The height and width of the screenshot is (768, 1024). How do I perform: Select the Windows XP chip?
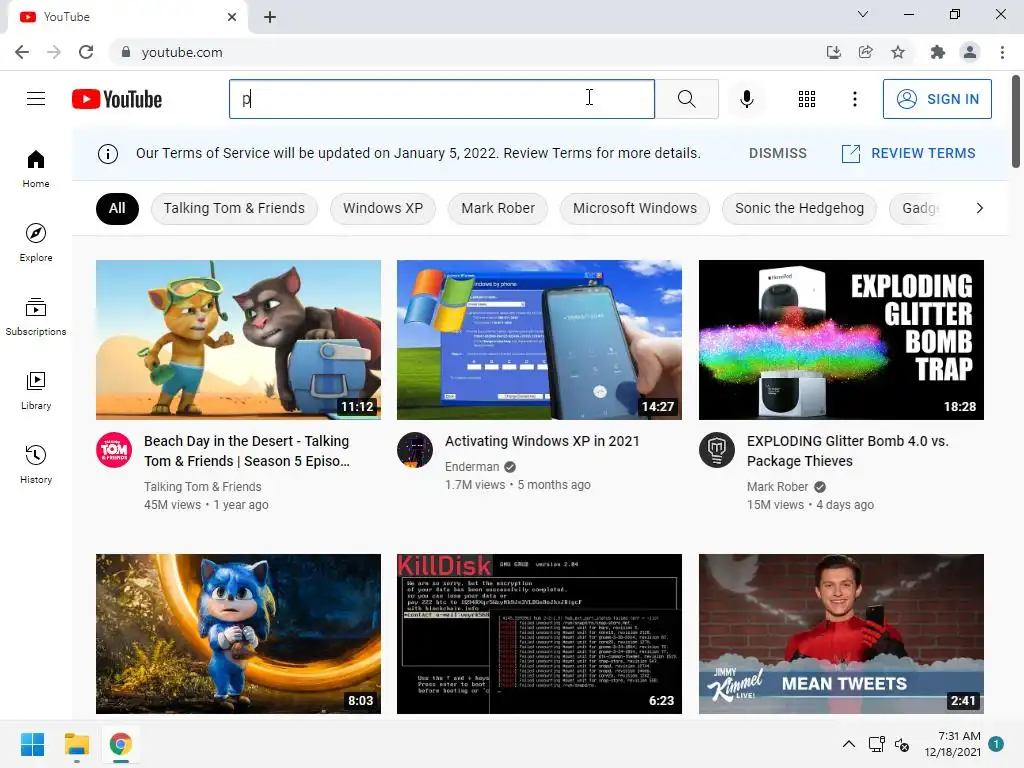click(x=383, y=208)
